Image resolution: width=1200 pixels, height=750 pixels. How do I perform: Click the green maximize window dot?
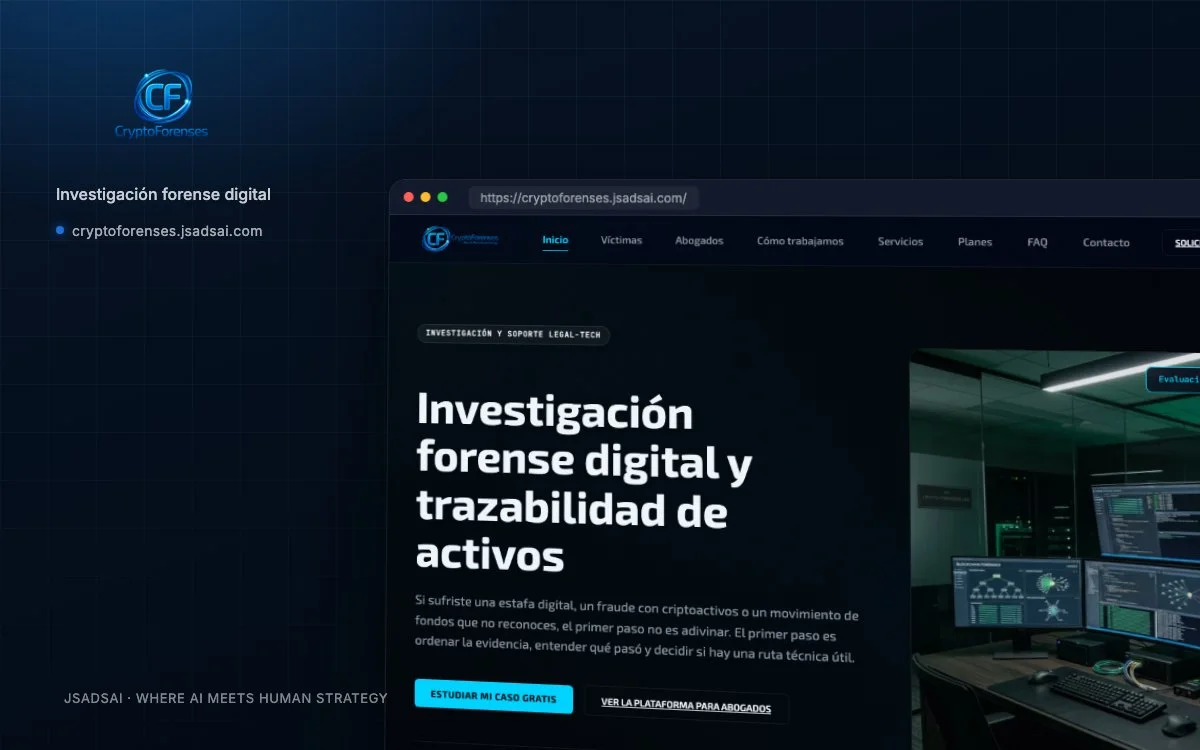pos(442,197)
